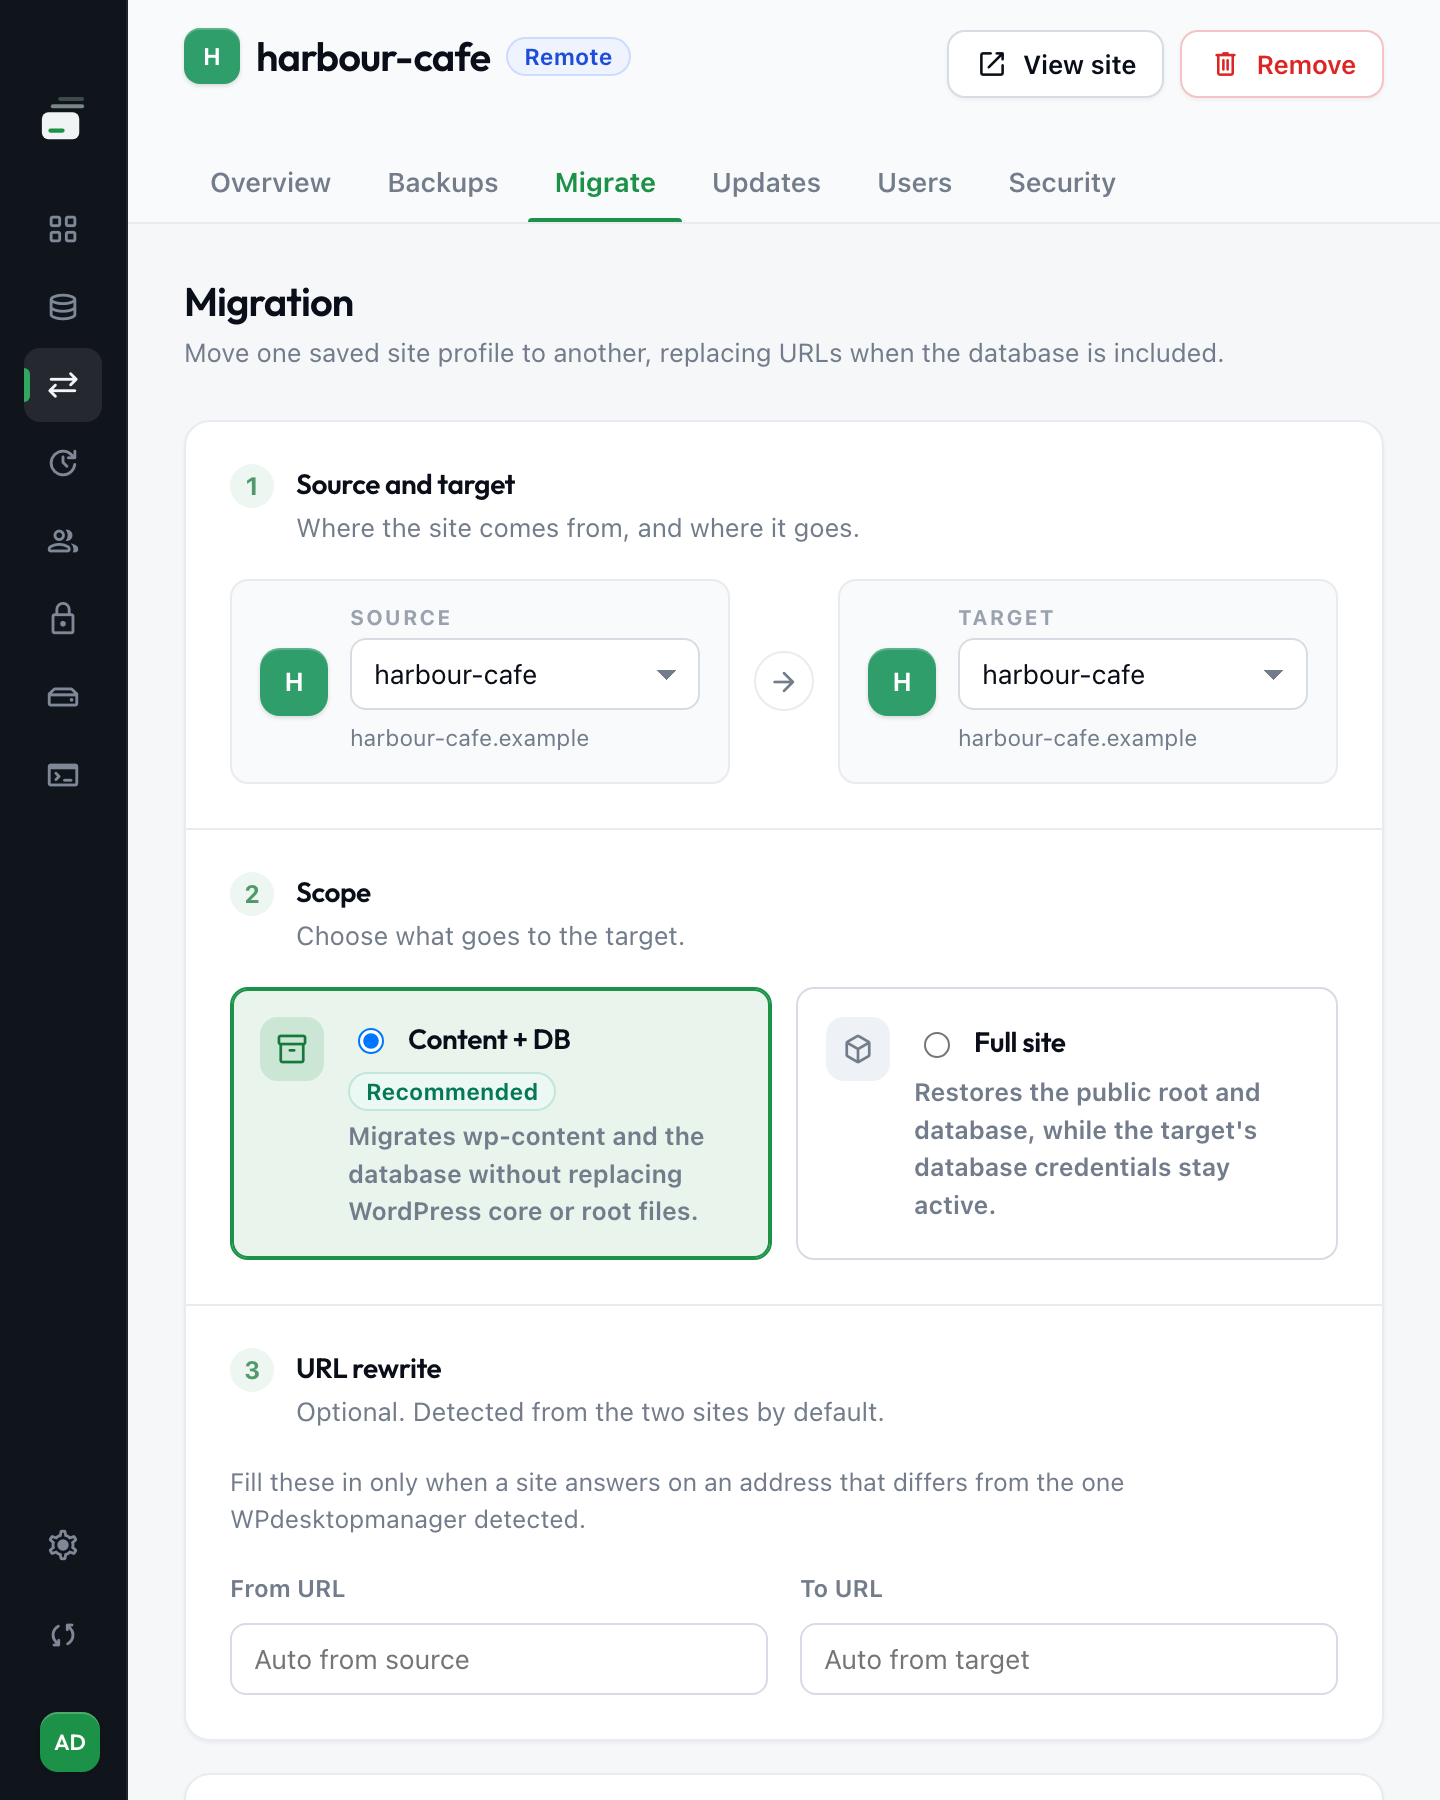Click the View site button

coord(1055,64)
